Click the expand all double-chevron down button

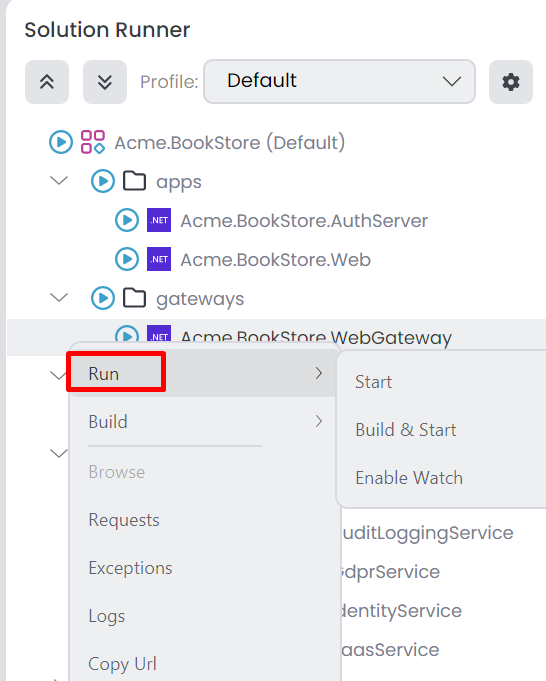click(x=105, y=82)
